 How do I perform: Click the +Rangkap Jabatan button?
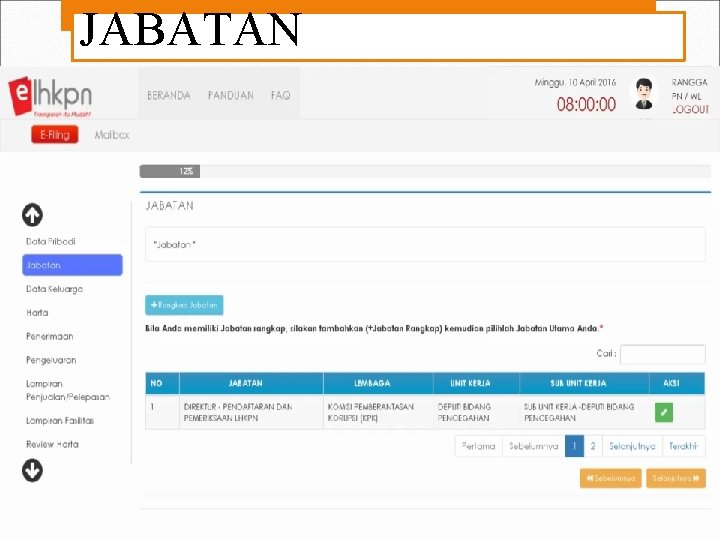(x=184, y=305)
